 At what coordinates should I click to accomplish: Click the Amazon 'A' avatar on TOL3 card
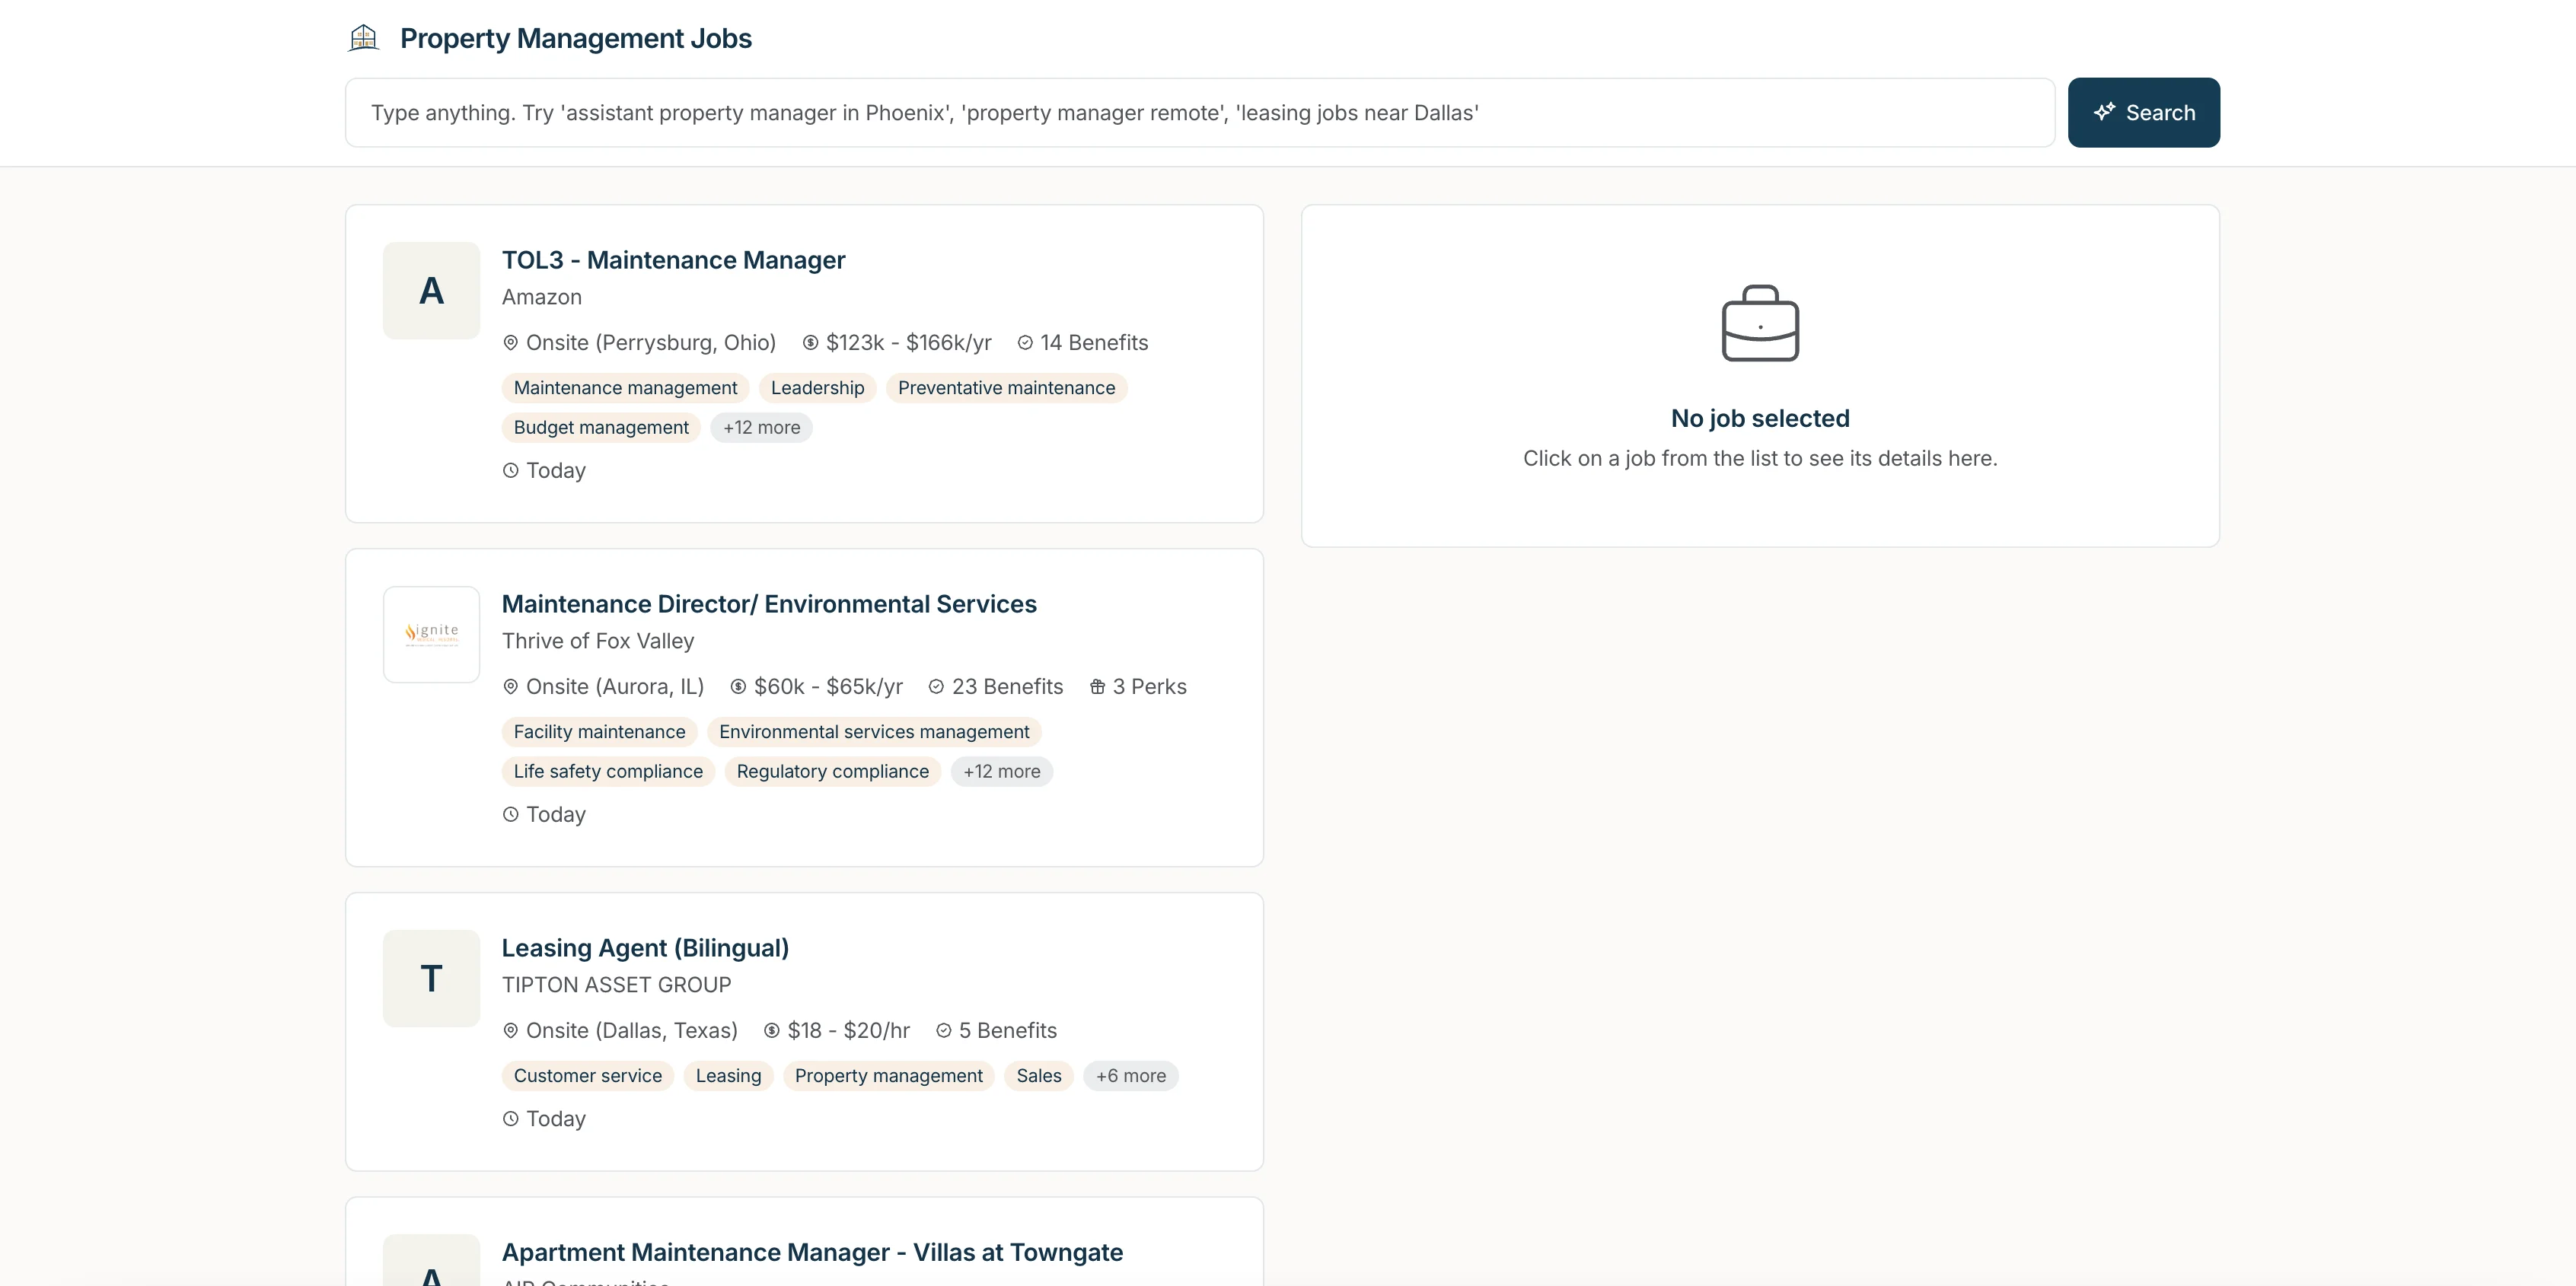[x=431, y=290]
